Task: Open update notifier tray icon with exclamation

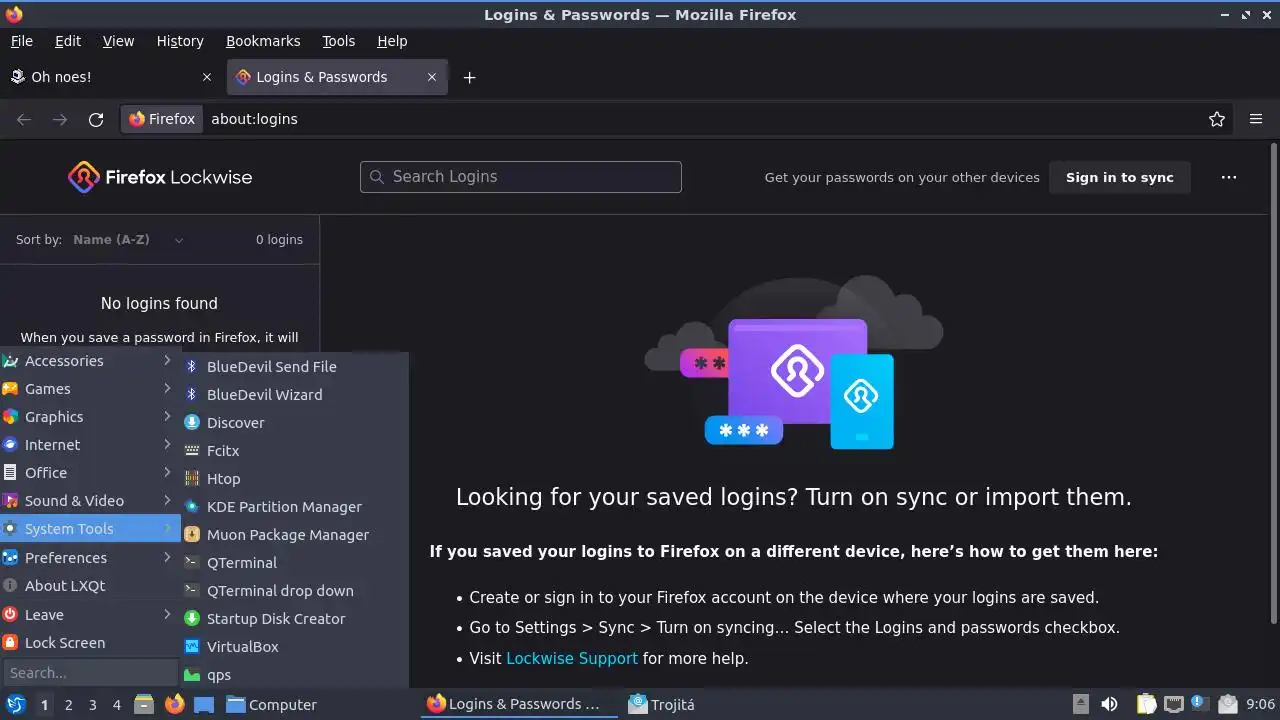Action: 1199,704
